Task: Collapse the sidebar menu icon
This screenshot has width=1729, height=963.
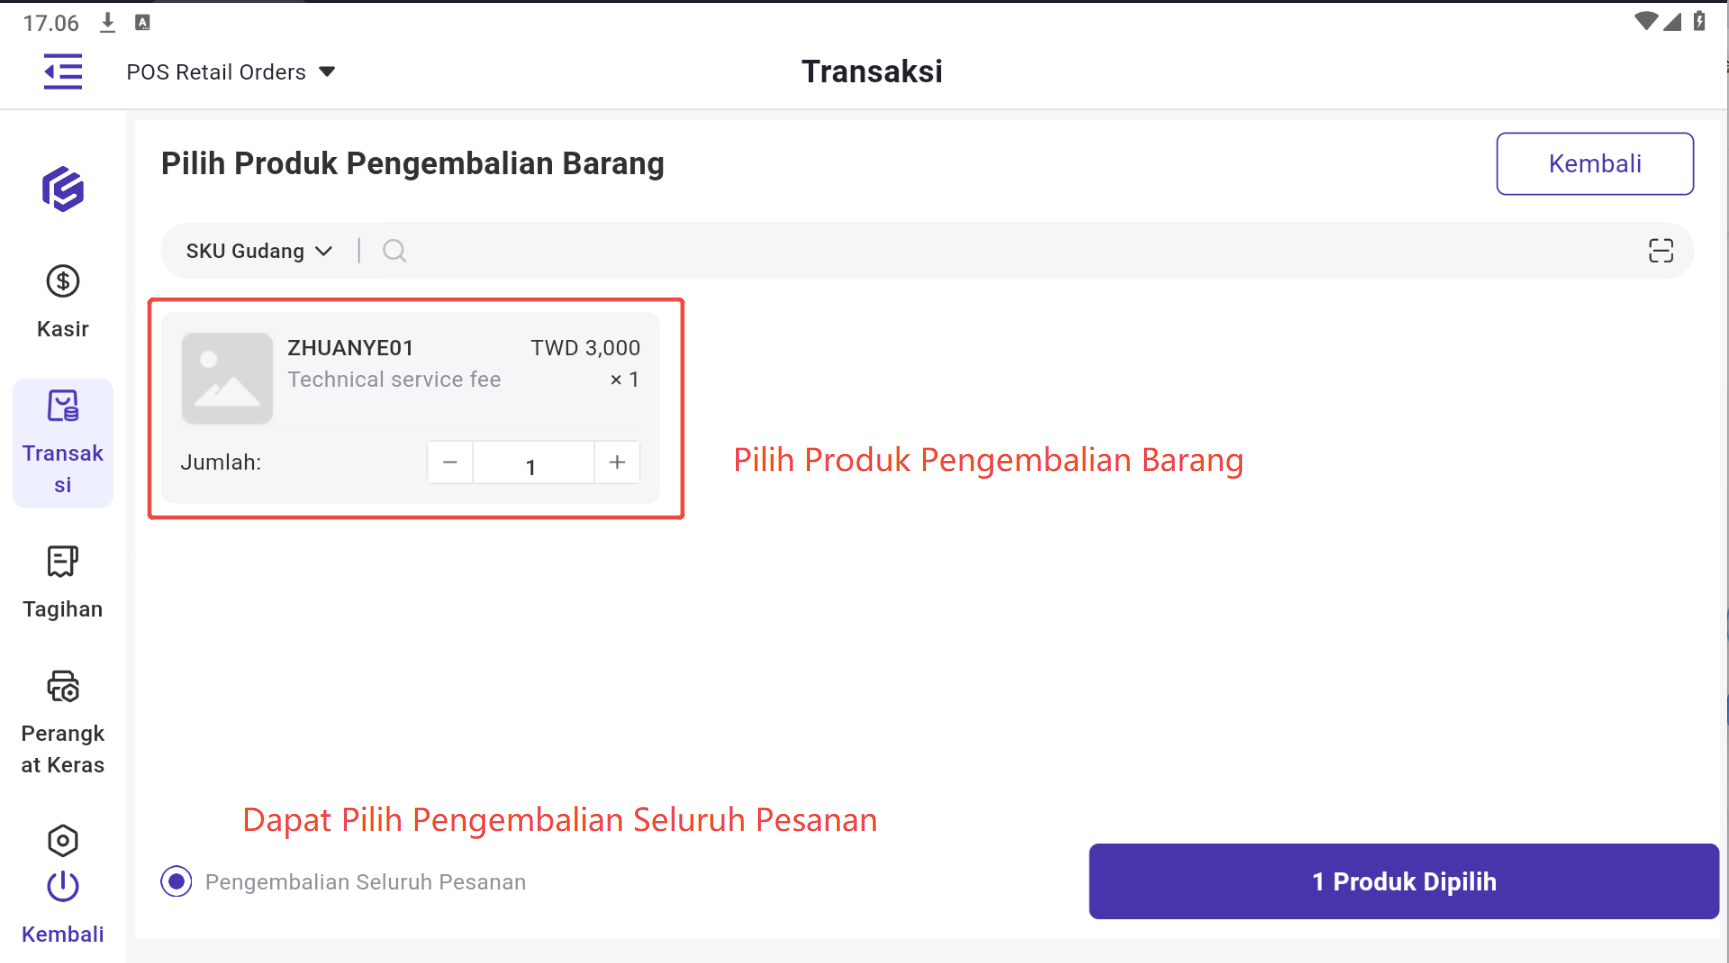Action: (x=63, y=72)
